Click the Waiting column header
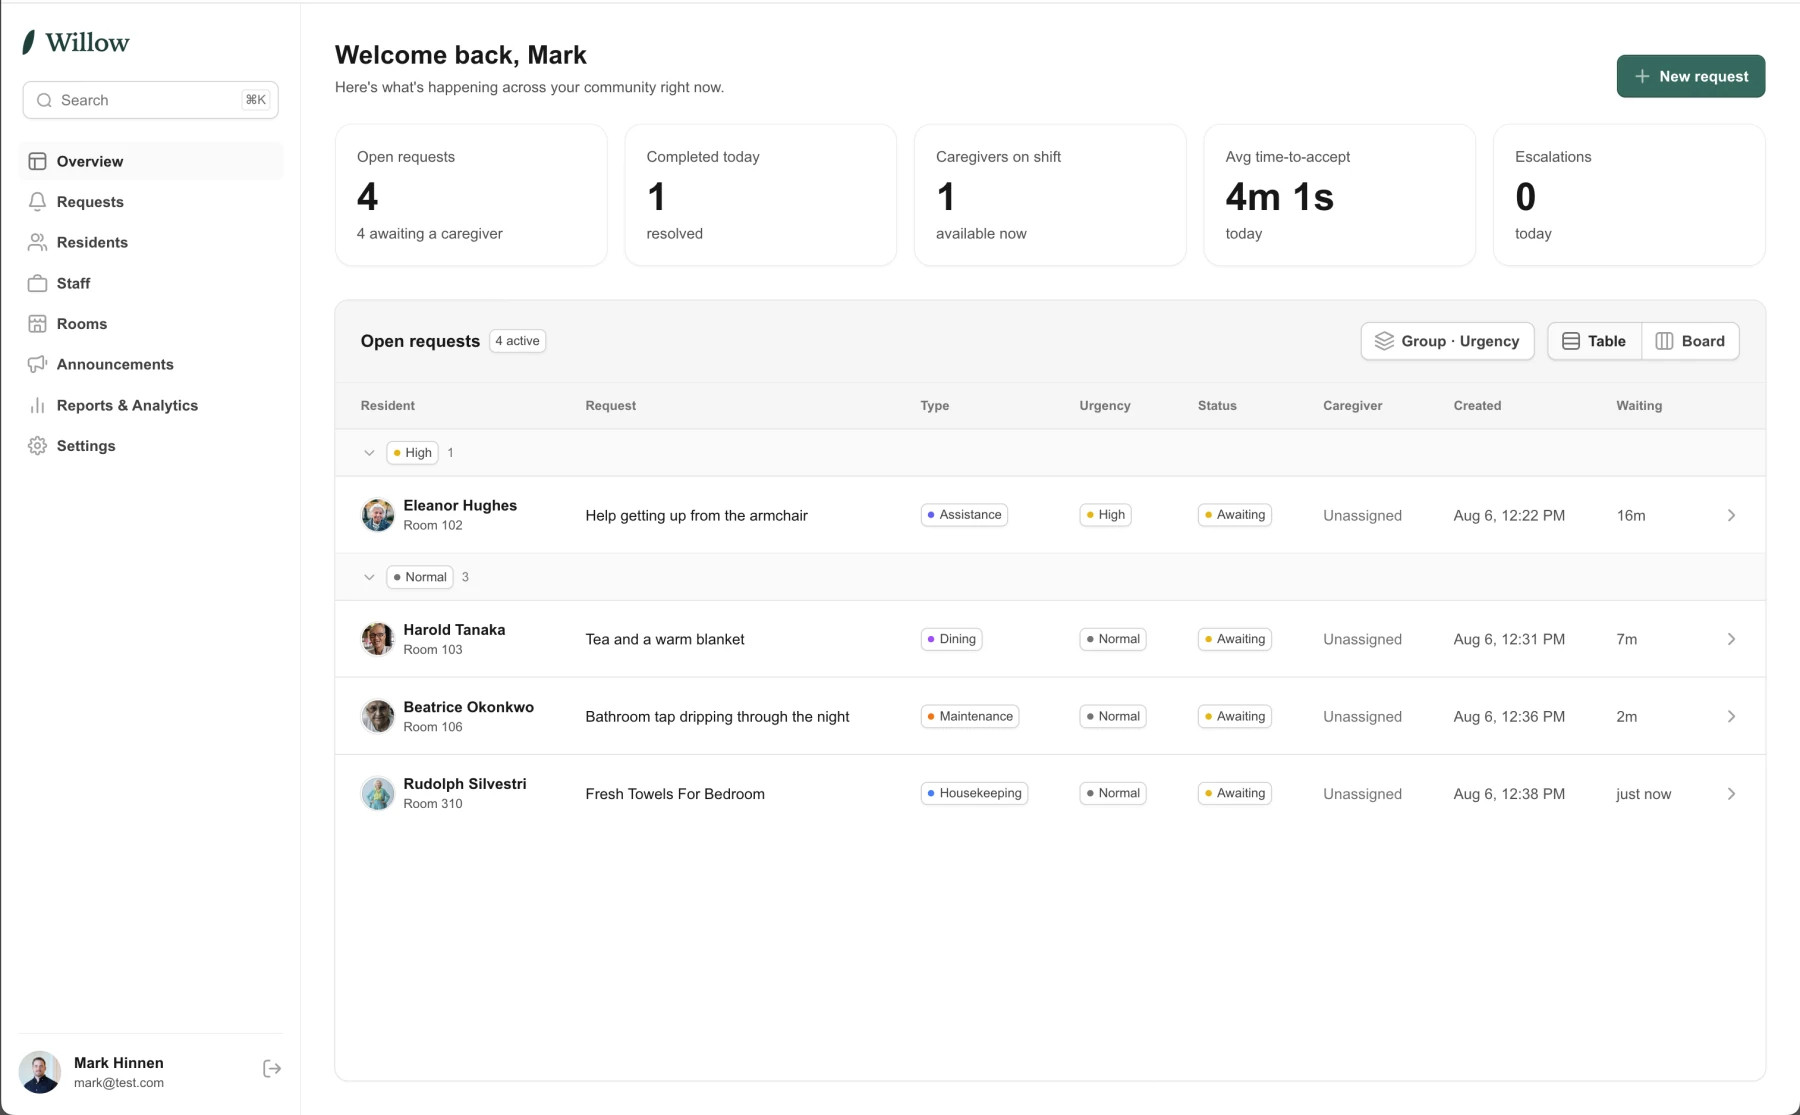The height and width of the screenshot is (1115, 1800). (1639, 405)
